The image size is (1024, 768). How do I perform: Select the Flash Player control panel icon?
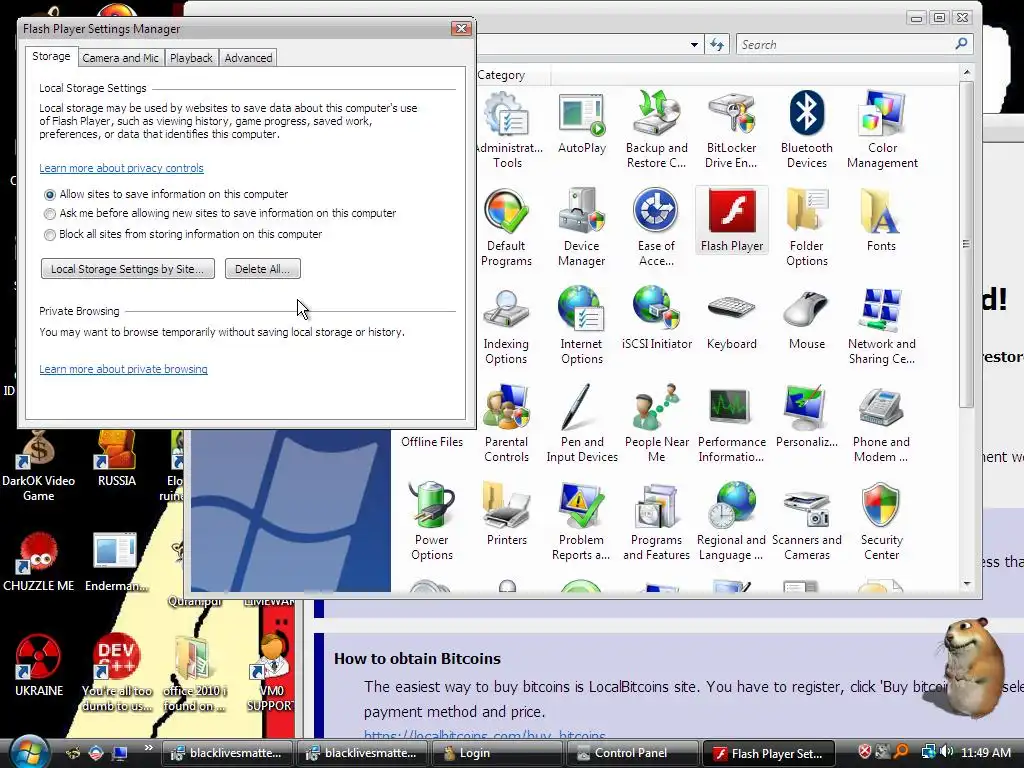click(731, 221)
